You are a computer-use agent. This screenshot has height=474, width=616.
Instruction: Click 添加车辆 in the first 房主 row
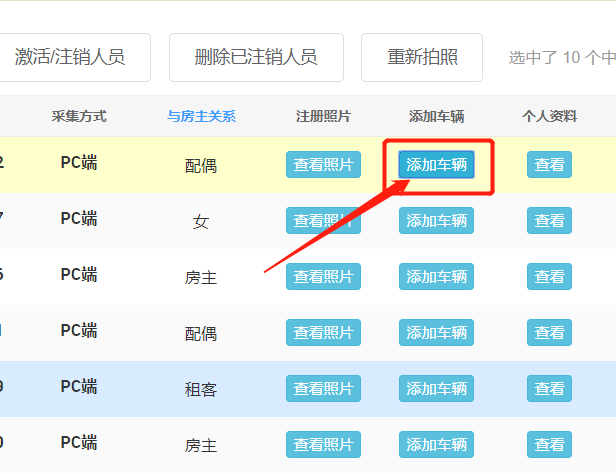click(436, 276)
